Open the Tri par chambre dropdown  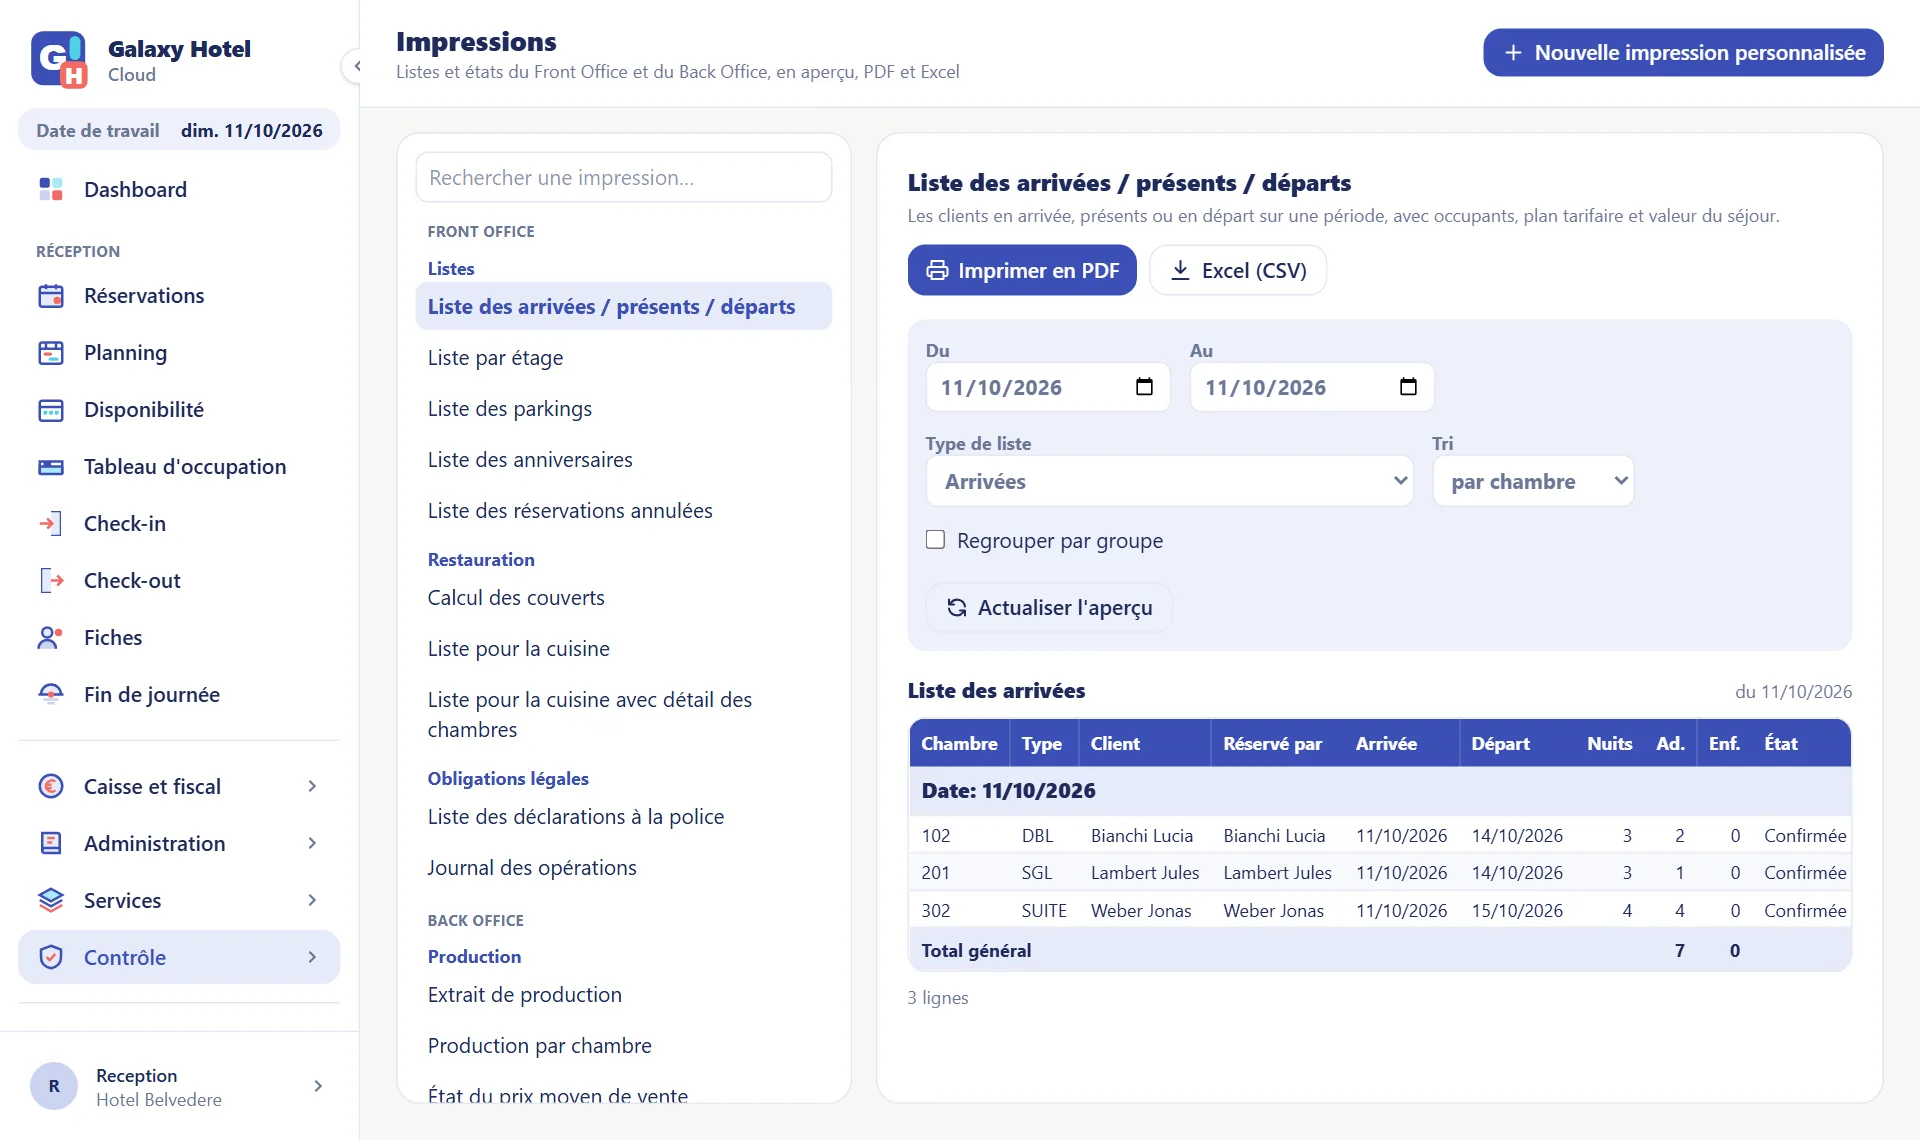click(1533, 481)
